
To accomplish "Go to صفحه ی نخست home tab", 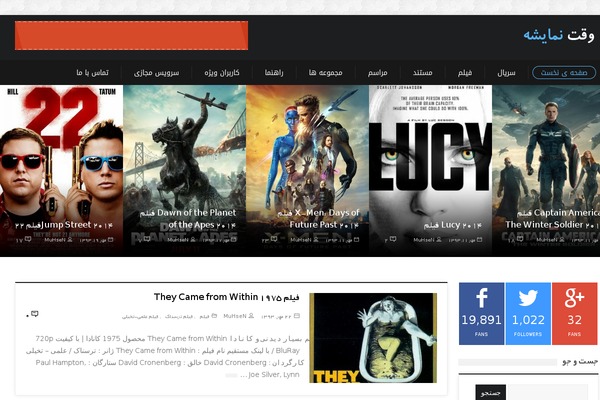I will click(x=564, y=72).
